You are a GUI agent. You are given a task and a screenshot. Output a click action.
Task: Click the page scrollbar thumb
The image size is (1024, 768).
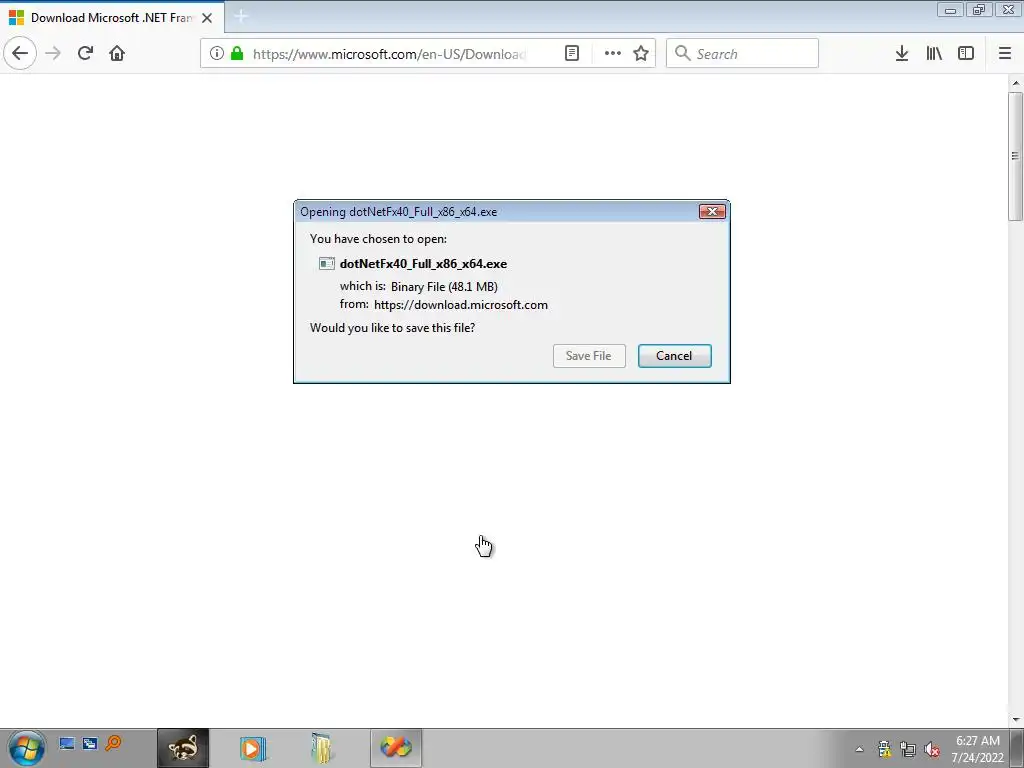click(x=1016, y=157)
